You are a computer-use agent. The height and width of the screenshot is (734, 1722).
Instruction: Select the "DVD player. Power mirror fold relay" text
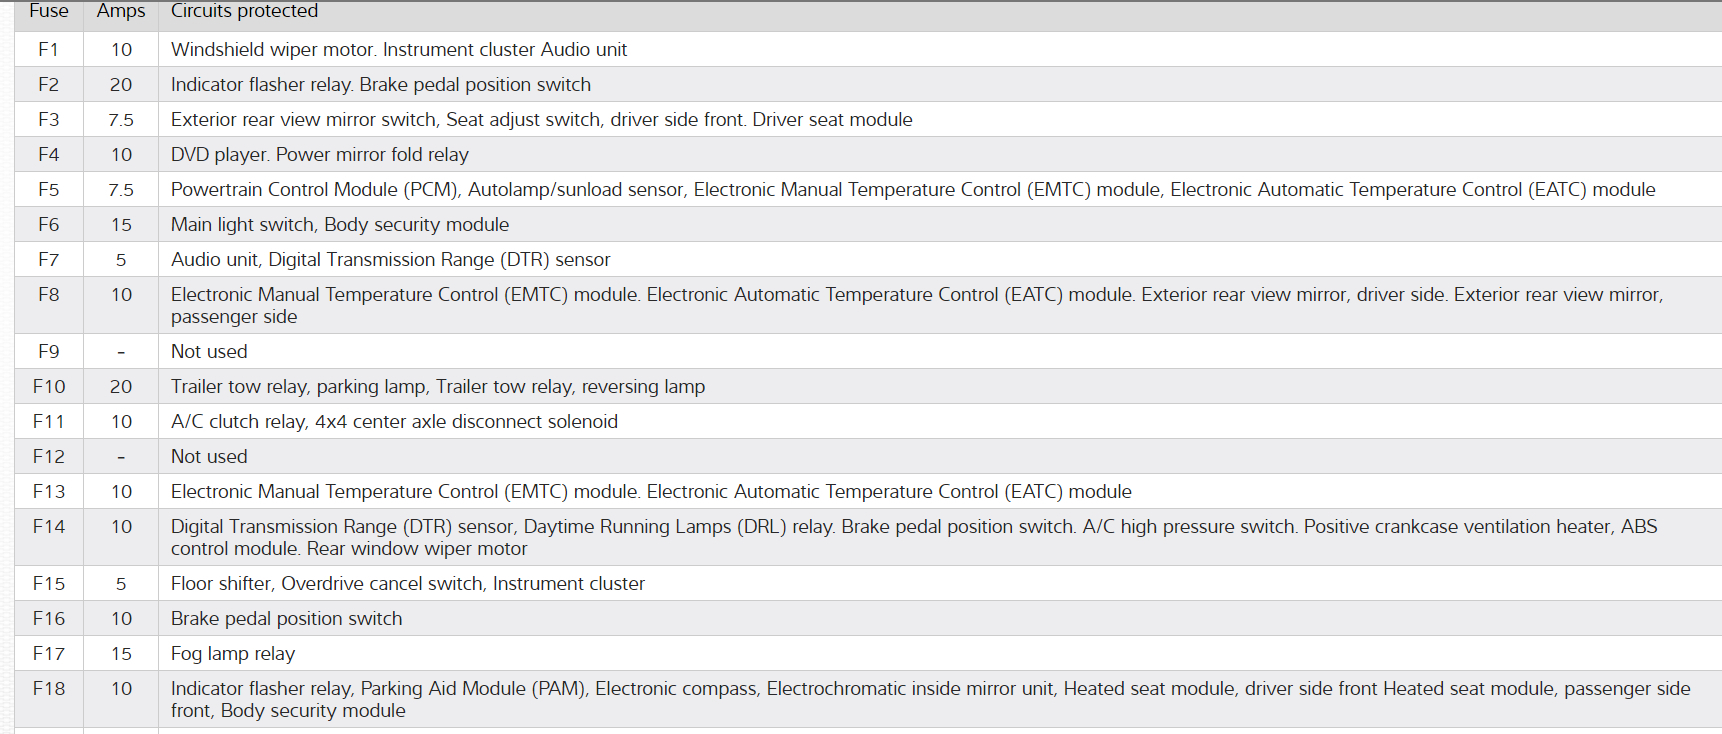[319, 155]
